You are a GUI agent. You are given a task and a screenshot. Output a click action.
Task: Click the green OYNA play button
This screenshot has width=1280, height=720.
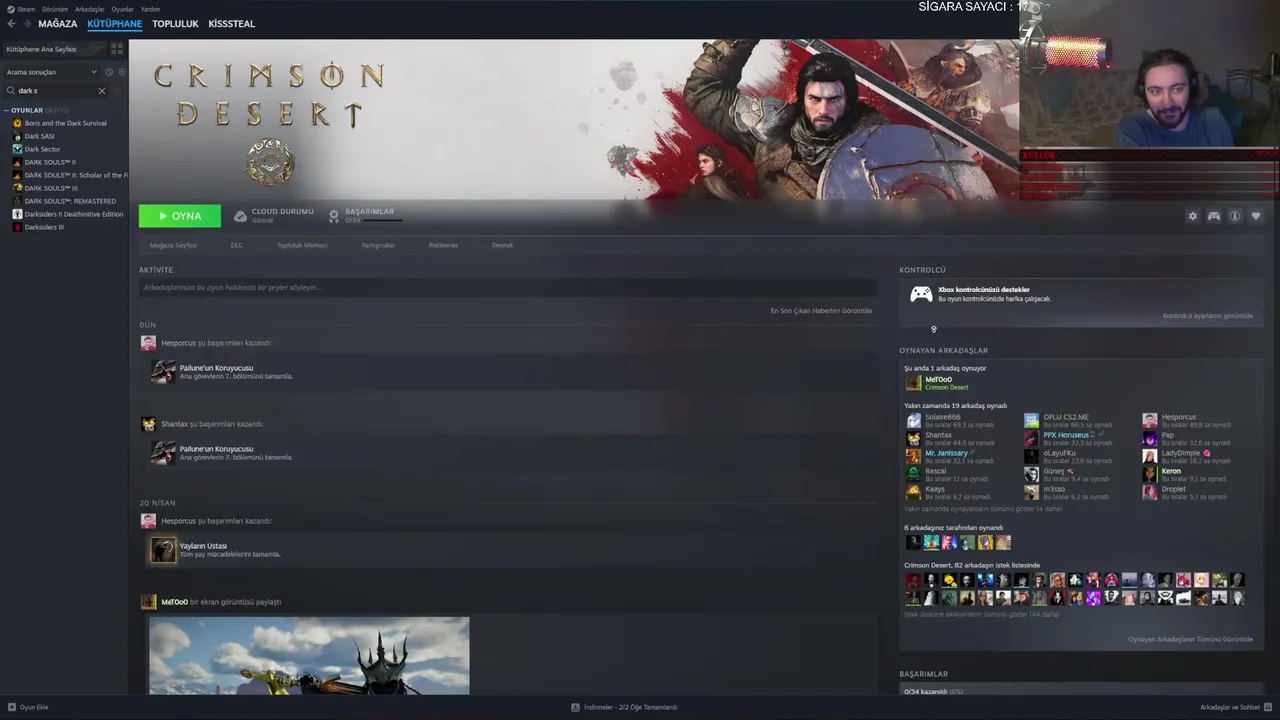click(x=180, y=216)
